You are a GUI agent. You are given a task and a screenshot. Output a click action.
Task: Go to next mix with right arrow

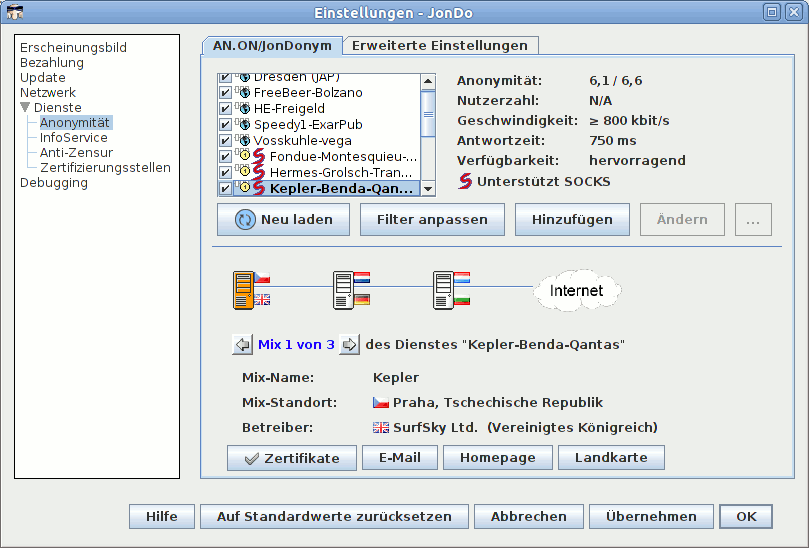(349, 344)
